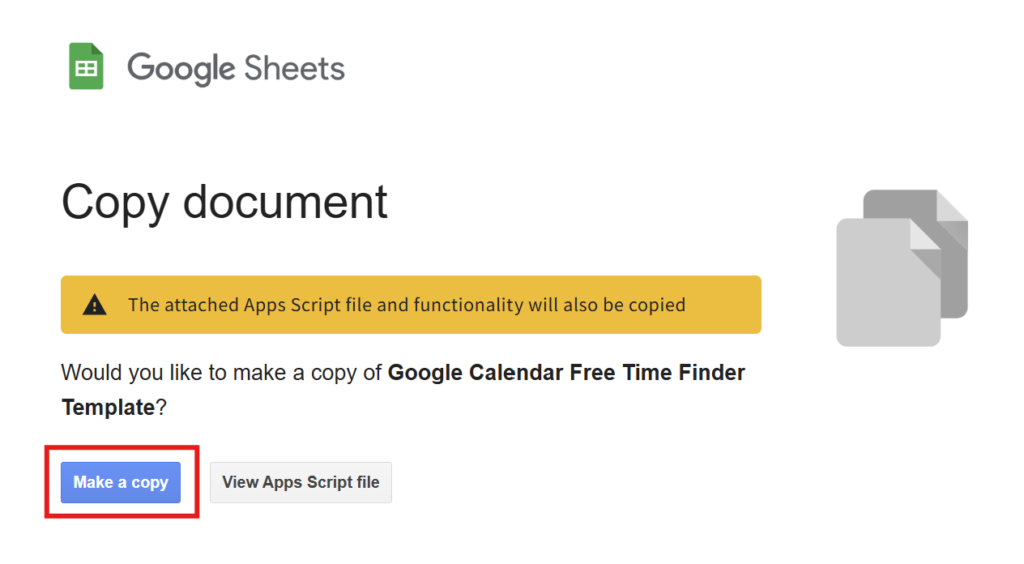Click the green Google Sheets icon
The image size is (1024, 564).
pos(86,66)
